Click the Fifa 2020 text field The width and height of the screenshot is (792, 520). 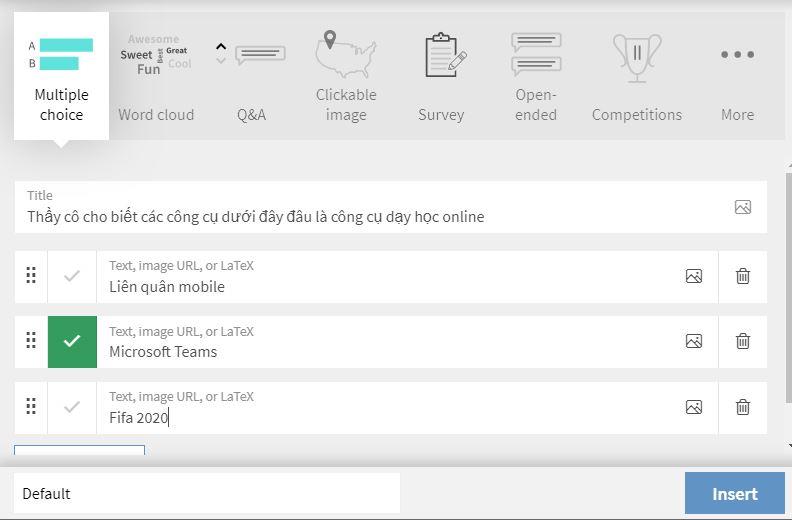390,417
